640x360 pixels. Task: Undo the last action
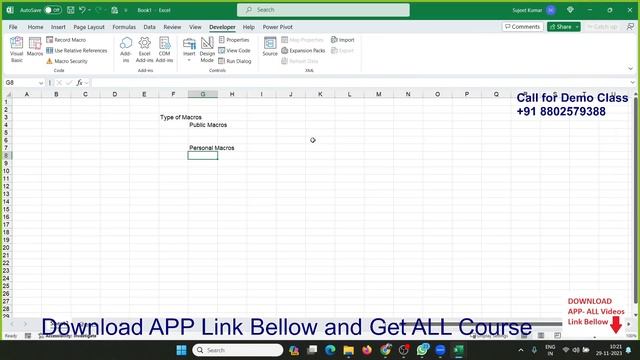82,10
